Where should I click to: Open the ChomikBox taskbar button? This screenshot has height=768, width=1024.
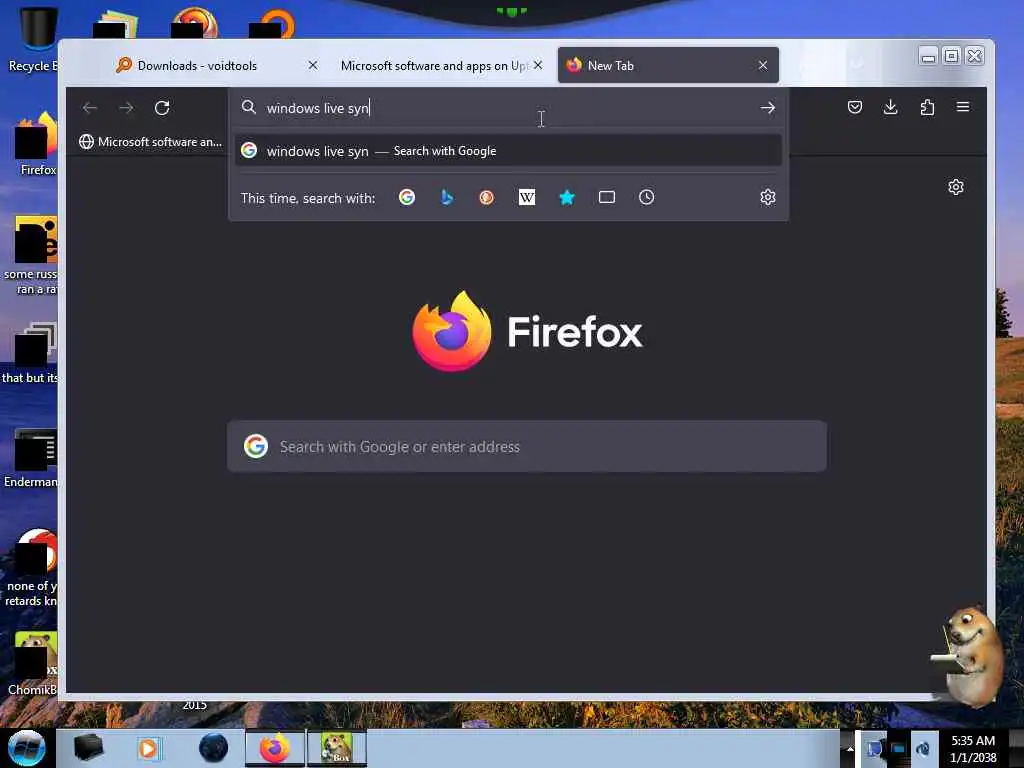pos(337,748)
